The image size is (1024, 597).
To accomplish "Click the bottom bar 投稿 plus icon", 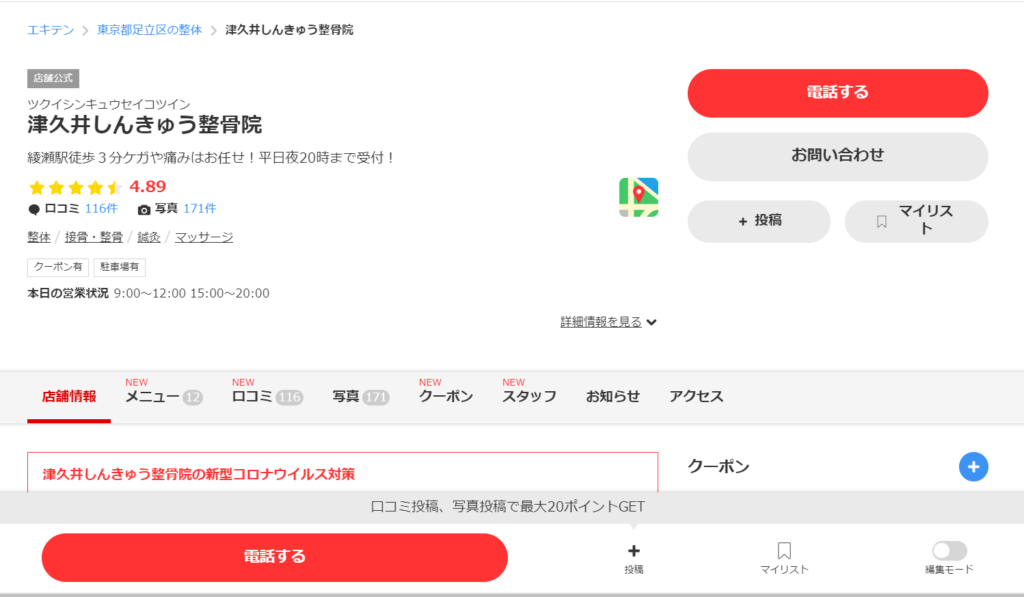I will click(x=633, y=551).
